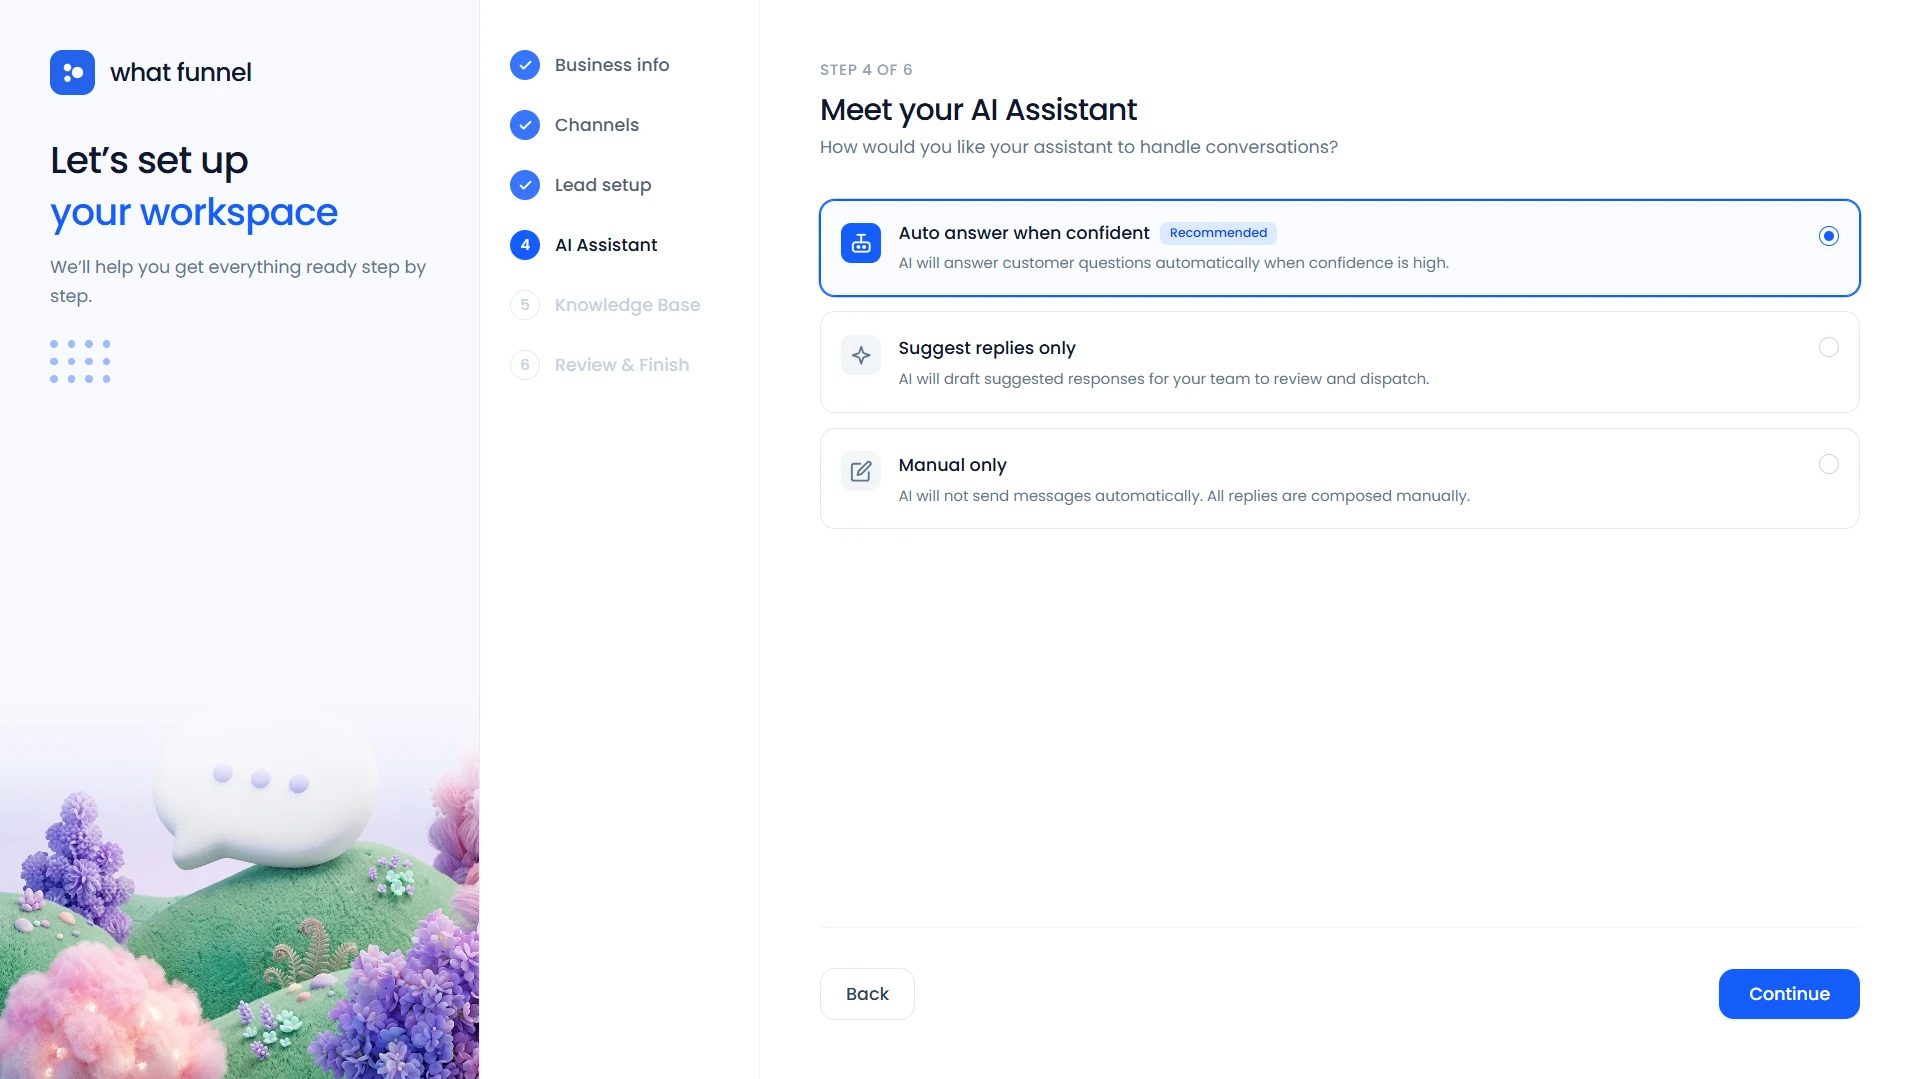The image size is (1919, 1079).
Task: Click the Lead setup completed checkmark
Action: click(x=525, y=185)
